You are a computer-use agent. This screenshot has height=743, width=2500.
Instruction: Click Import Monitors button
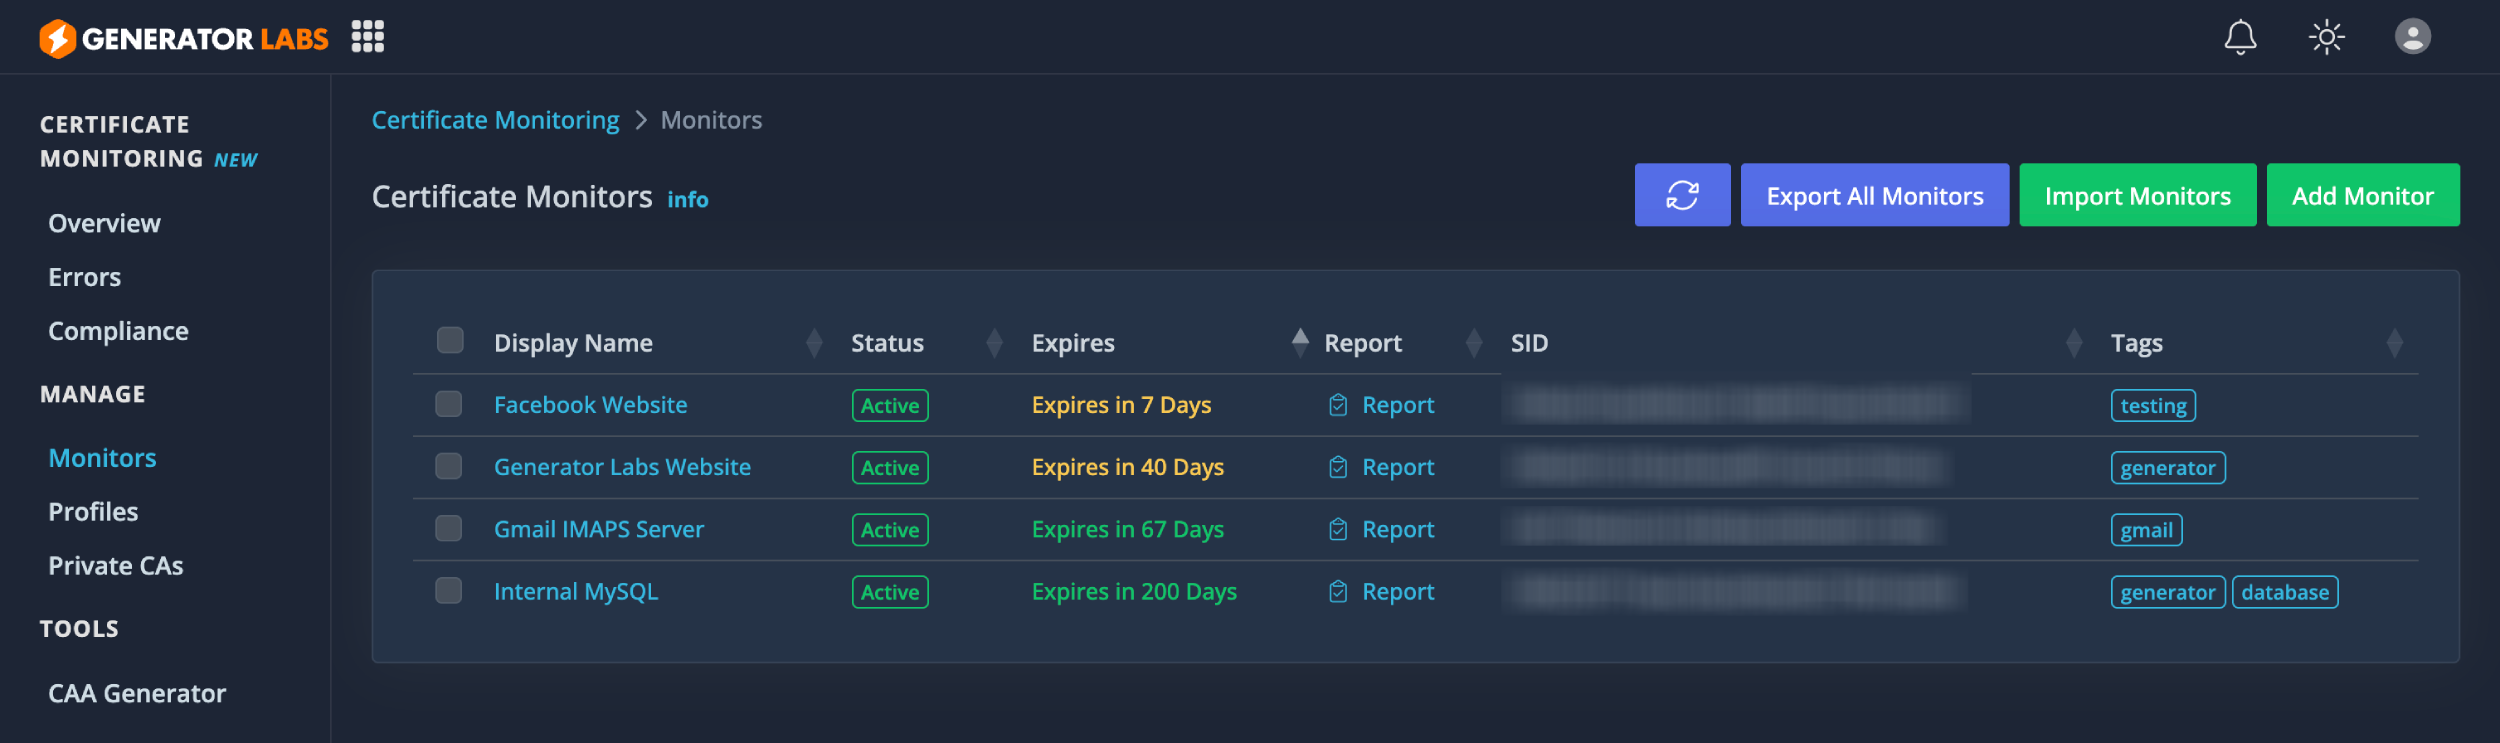click(2138, 195)
